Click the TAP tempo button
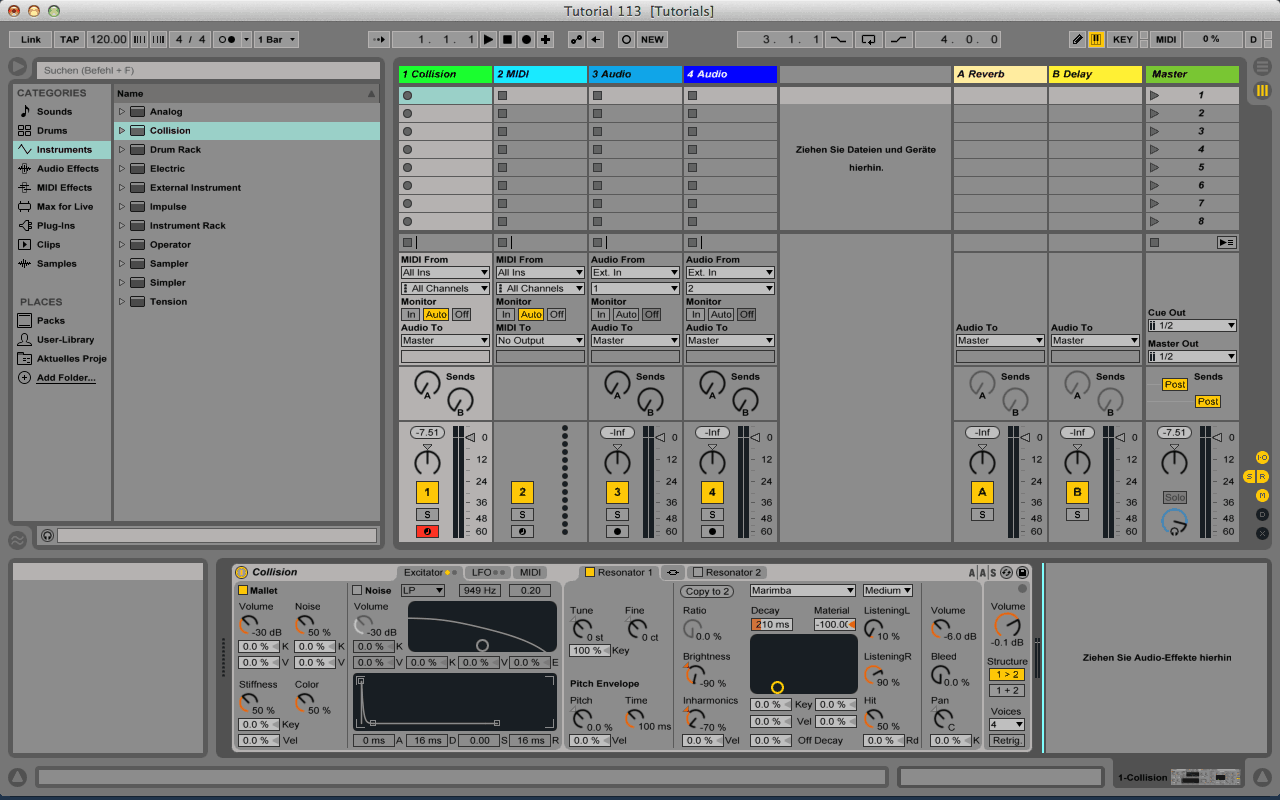 coord(69,40)
